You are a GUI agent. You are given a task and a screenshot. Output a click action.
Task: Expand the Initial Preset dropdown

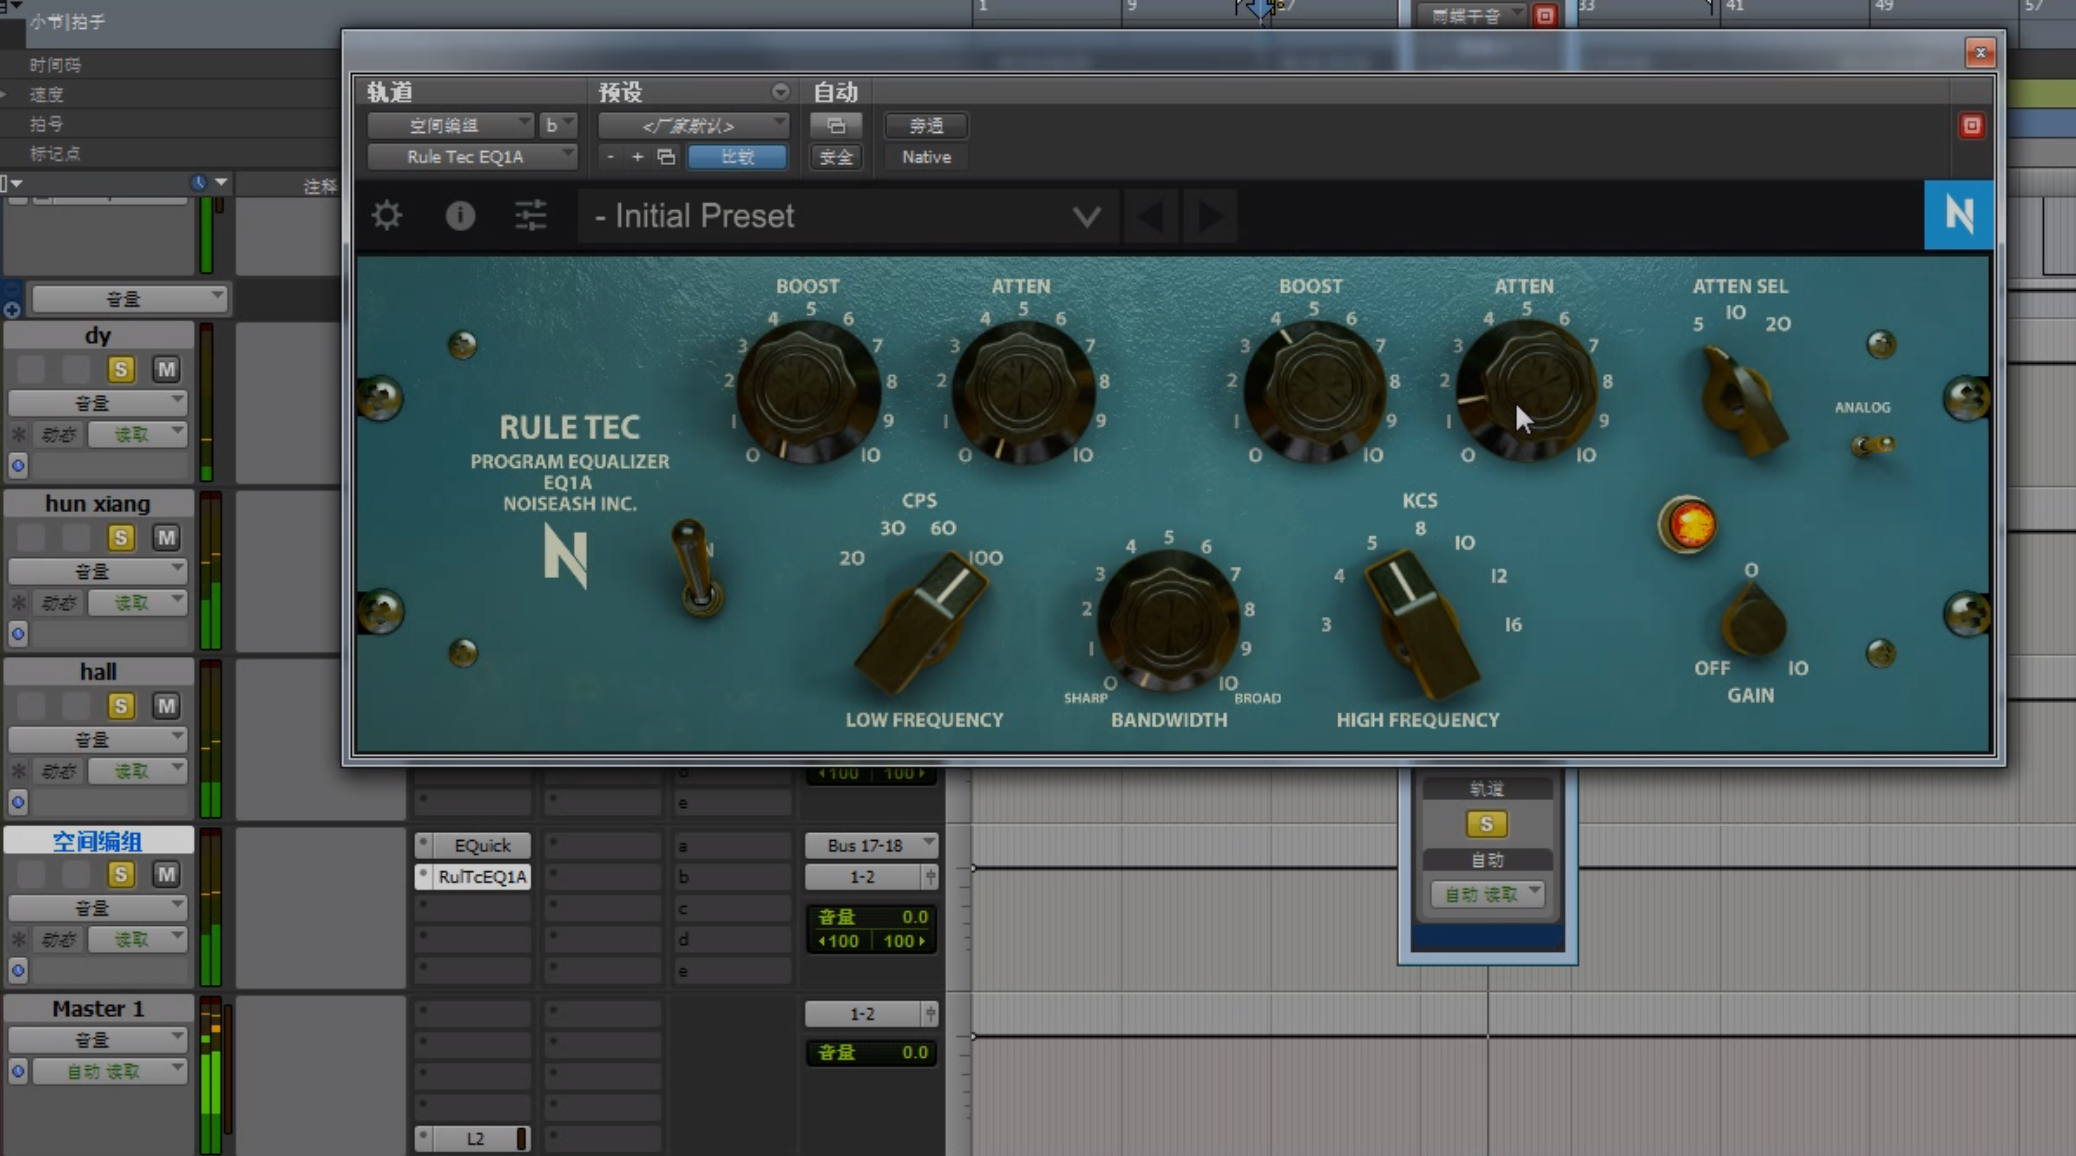coord(1086,216)
